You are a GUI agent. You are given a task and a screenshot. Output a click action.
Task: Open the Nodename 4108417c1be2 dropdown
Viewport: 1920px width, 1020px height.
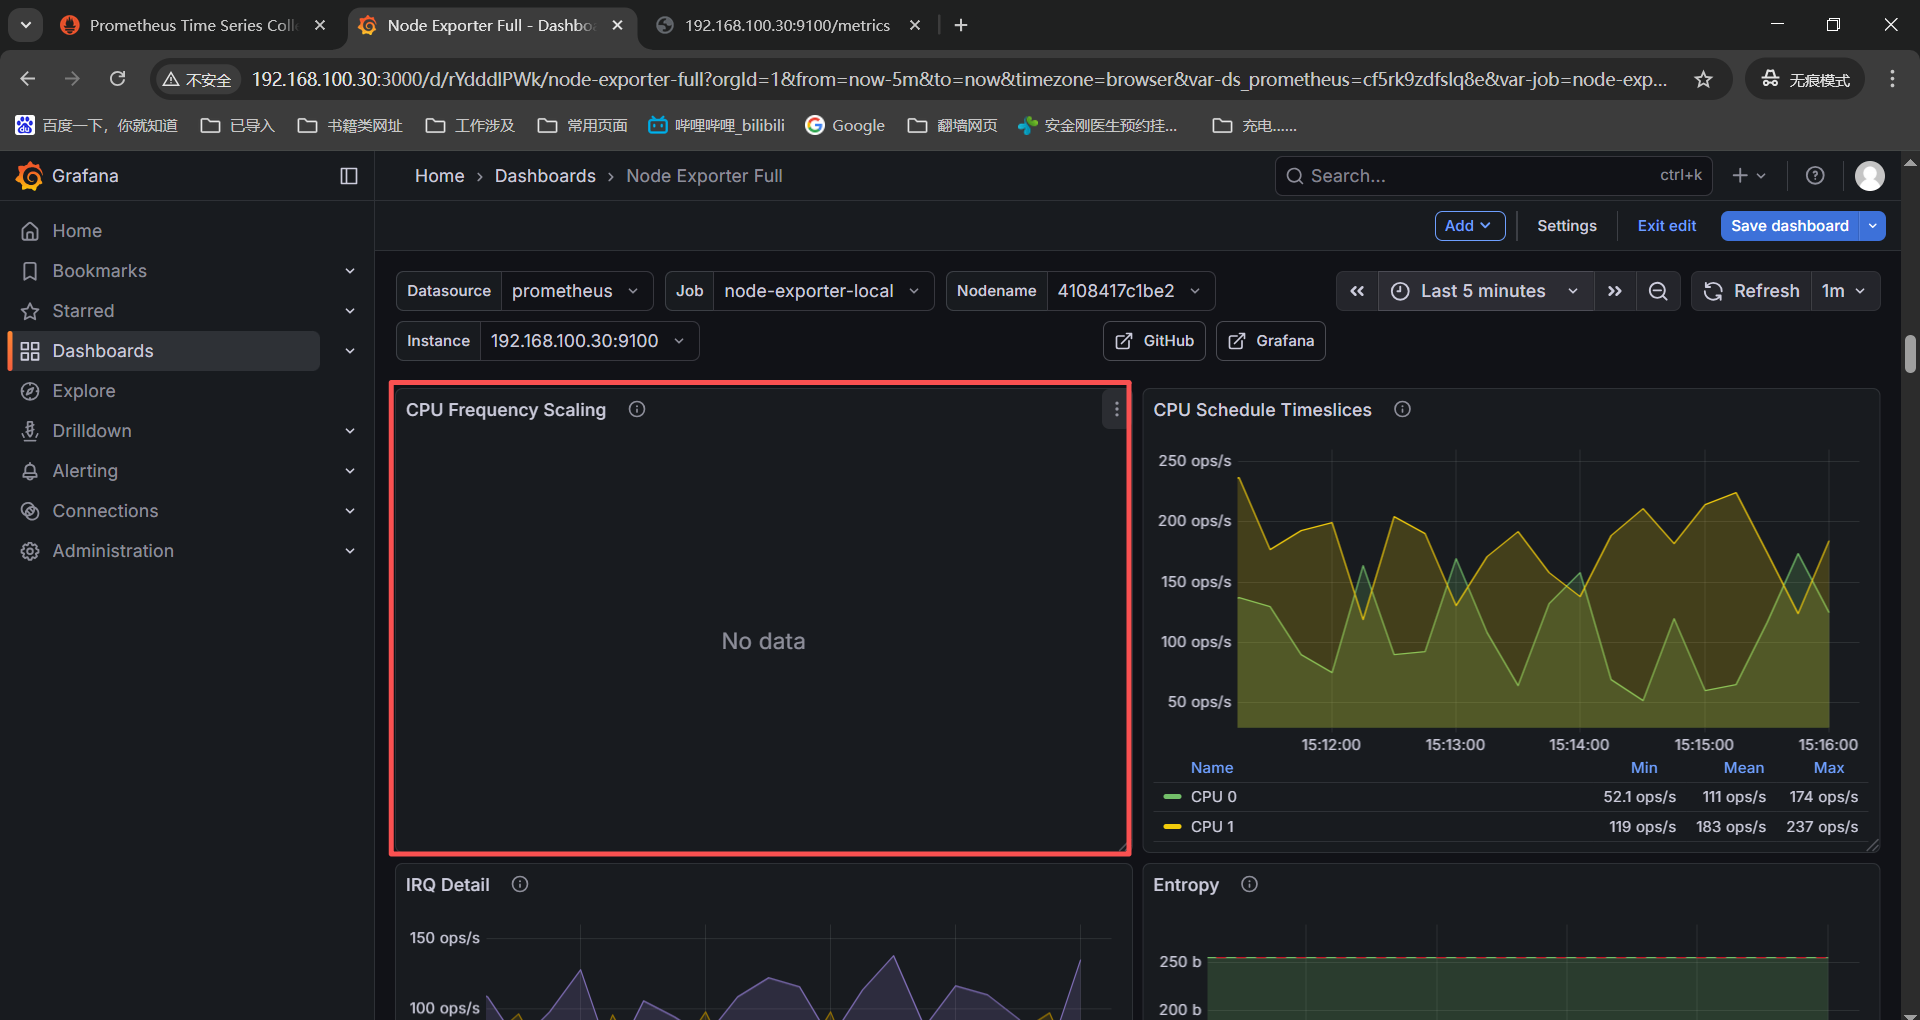(1129, 291)
